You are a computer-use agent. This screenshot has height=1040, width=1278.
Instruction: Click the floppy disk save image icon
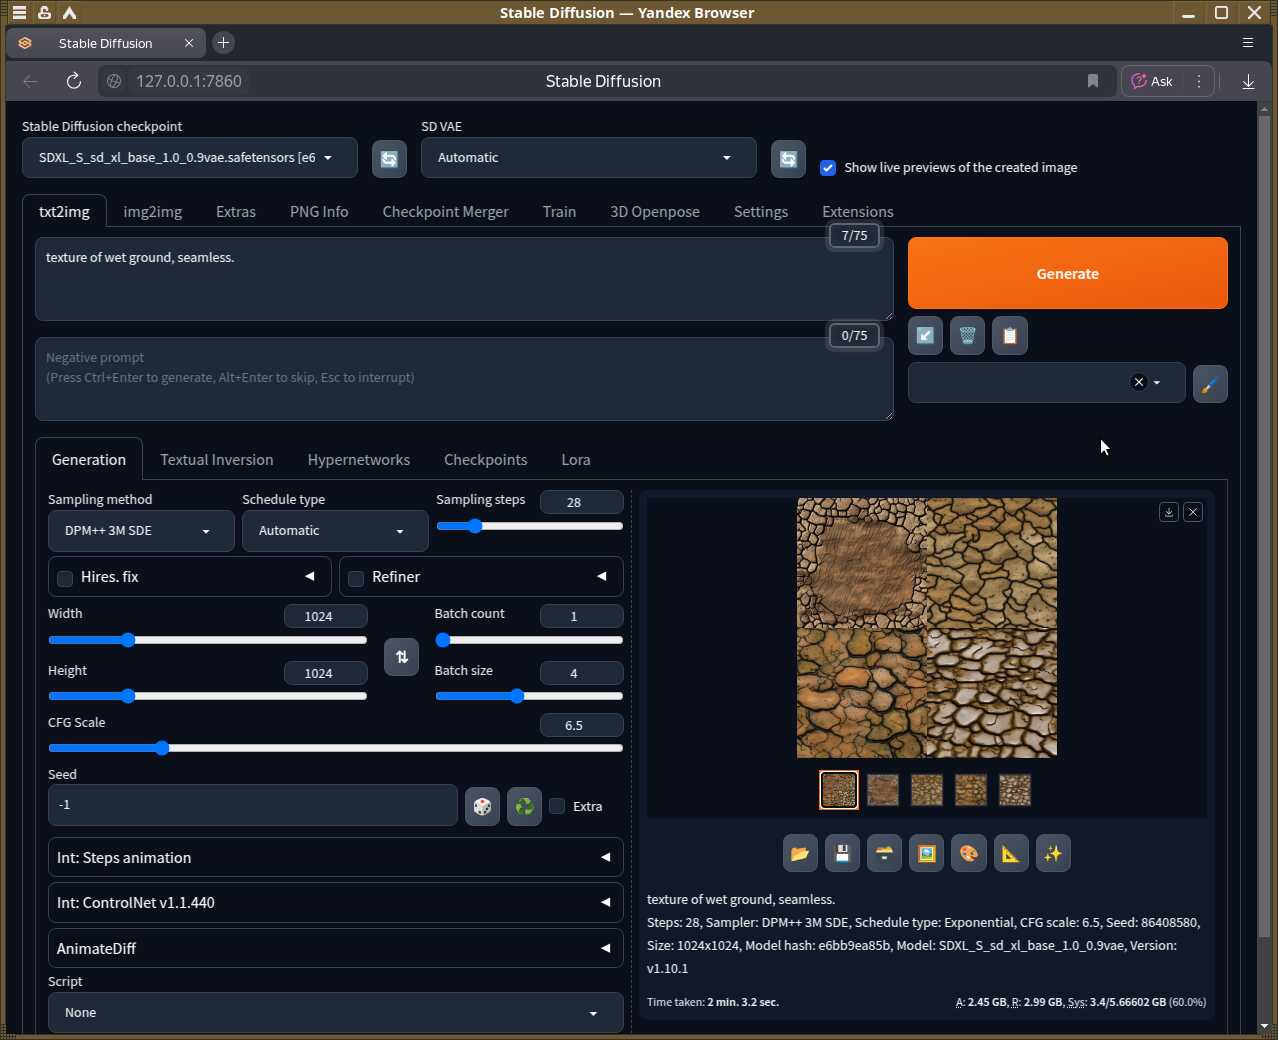[842, 853]
